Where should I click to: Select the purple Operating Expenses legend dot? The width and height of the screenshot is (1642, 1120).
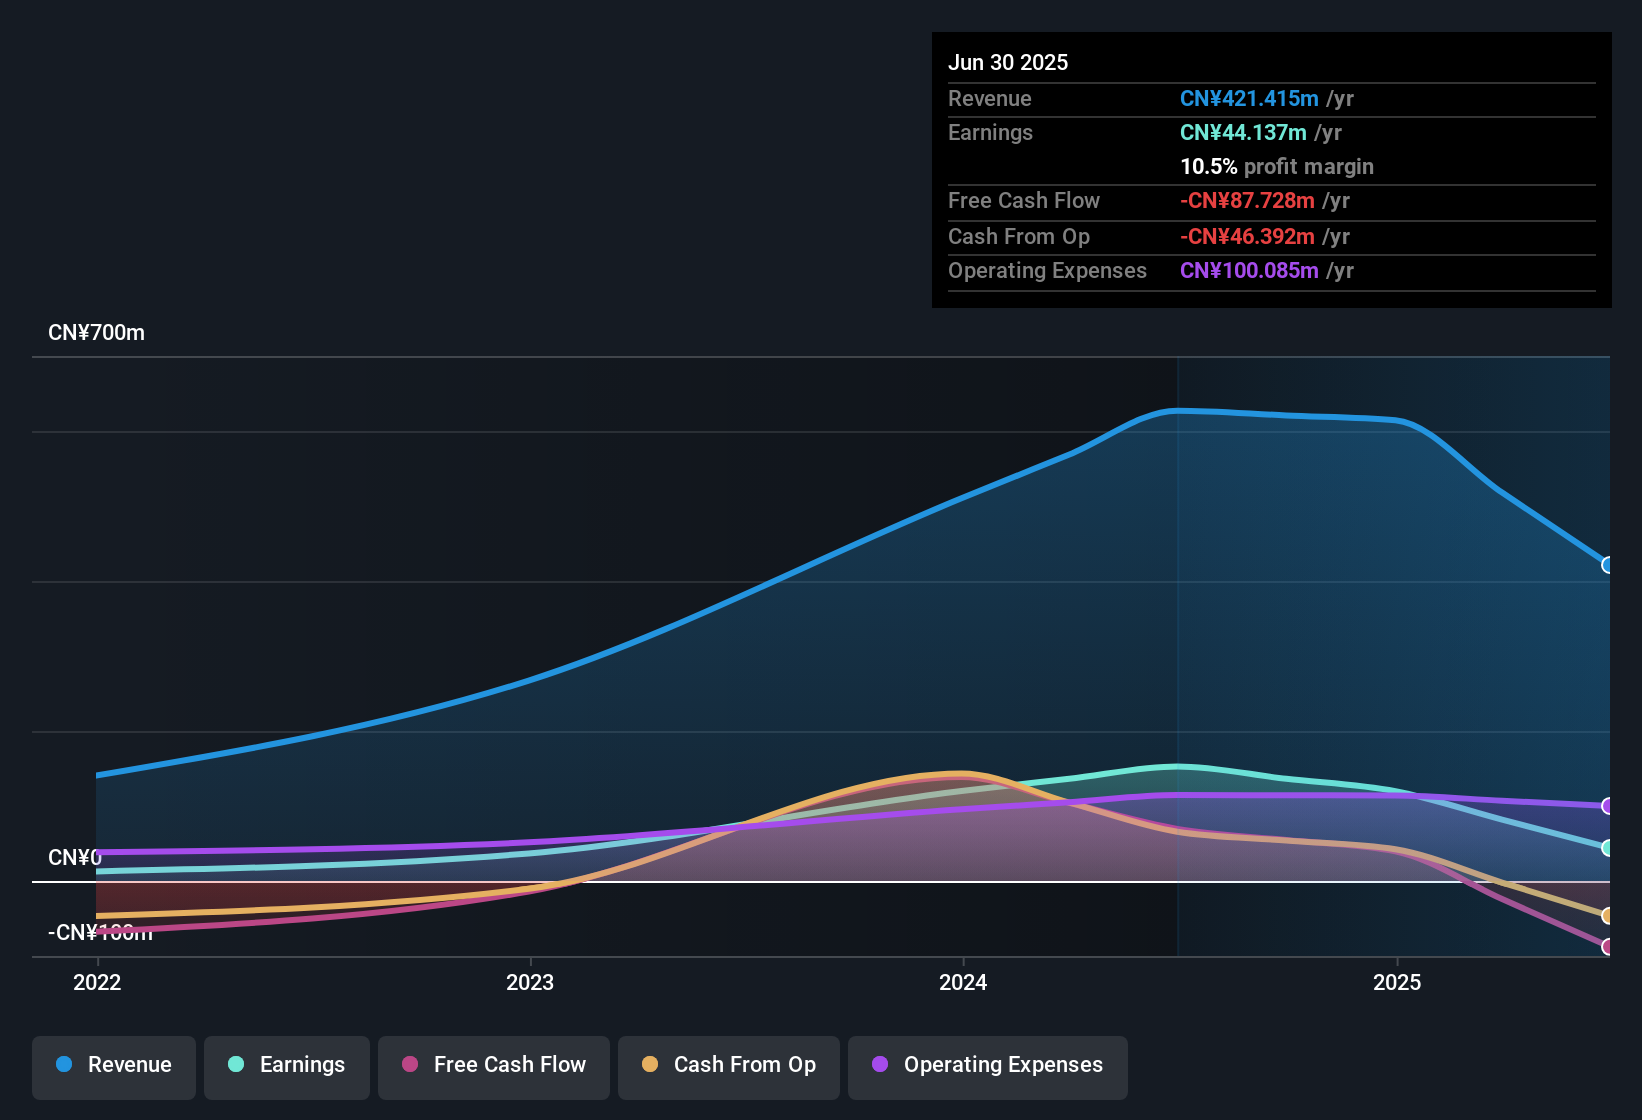(879, 1065)
